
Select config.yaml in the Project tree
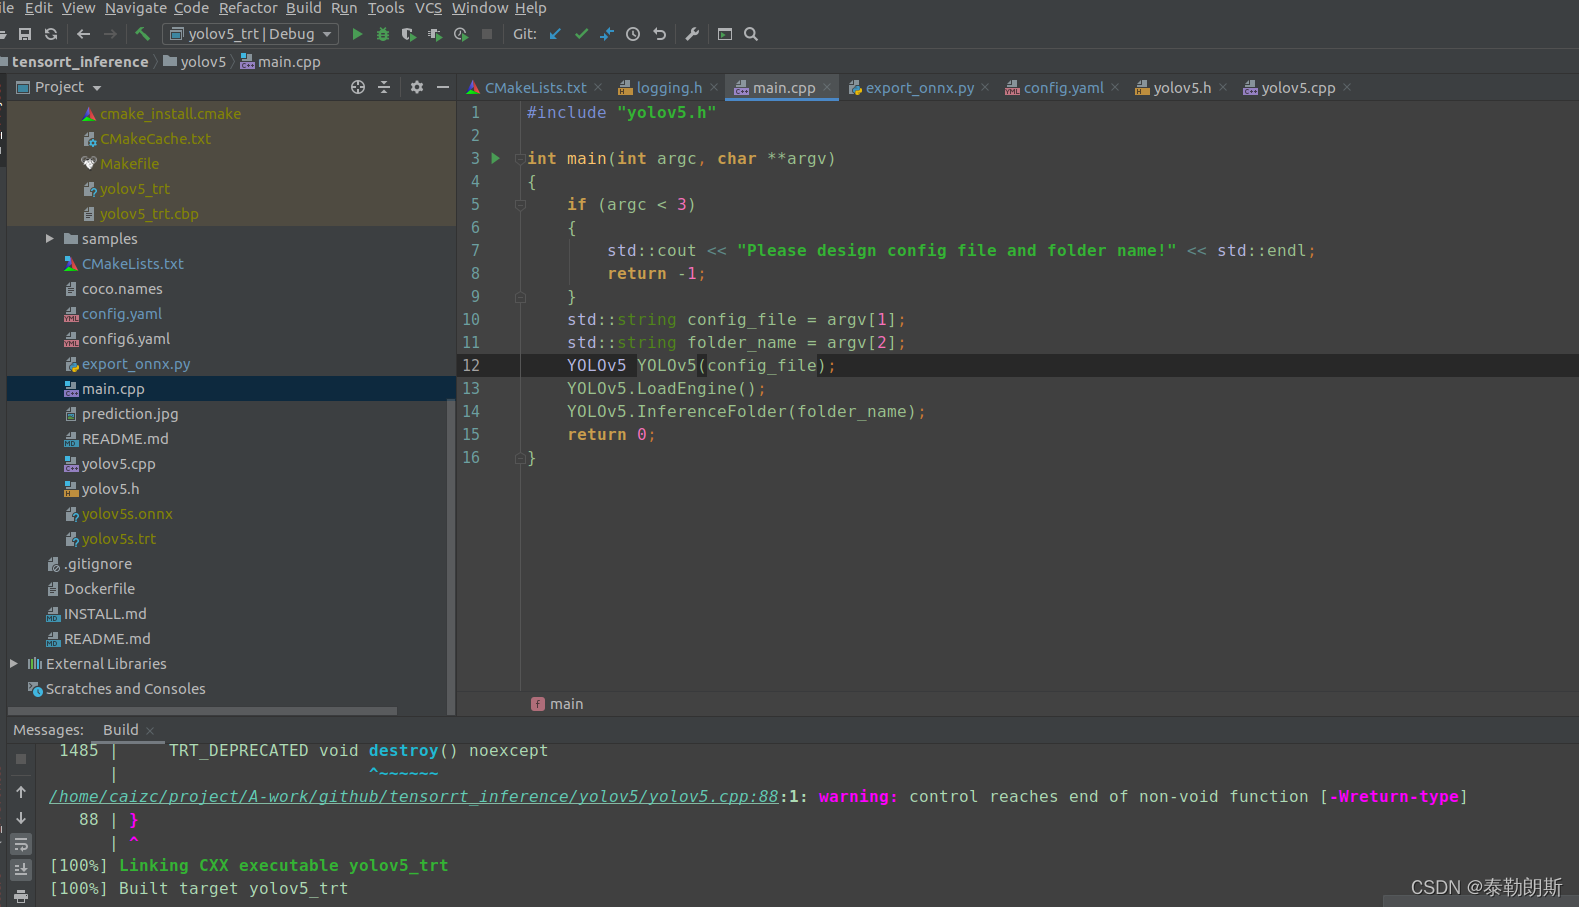pos(121,314)
